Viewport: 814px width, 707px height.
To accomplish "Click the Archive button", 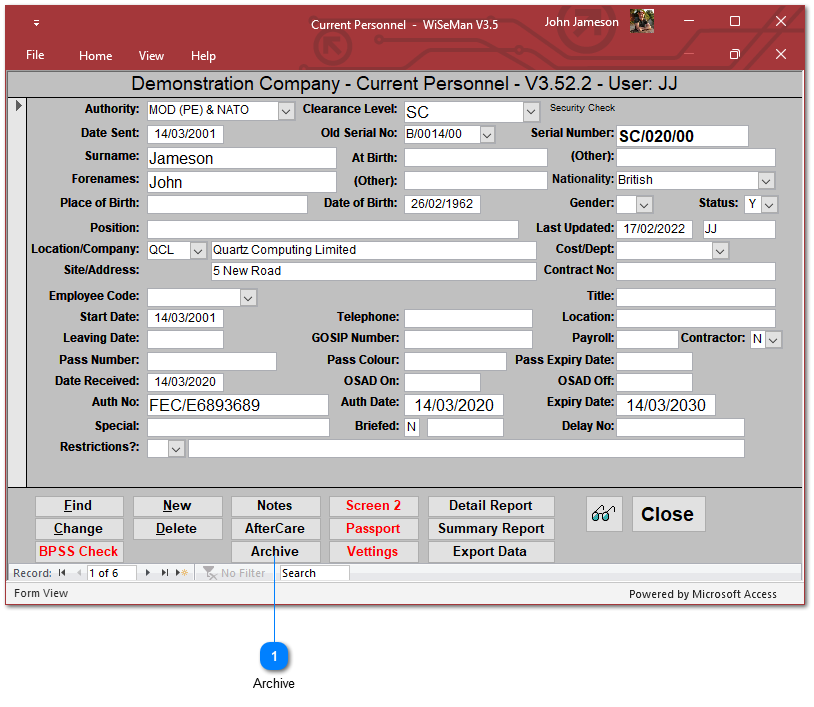I will pos(275,551).
